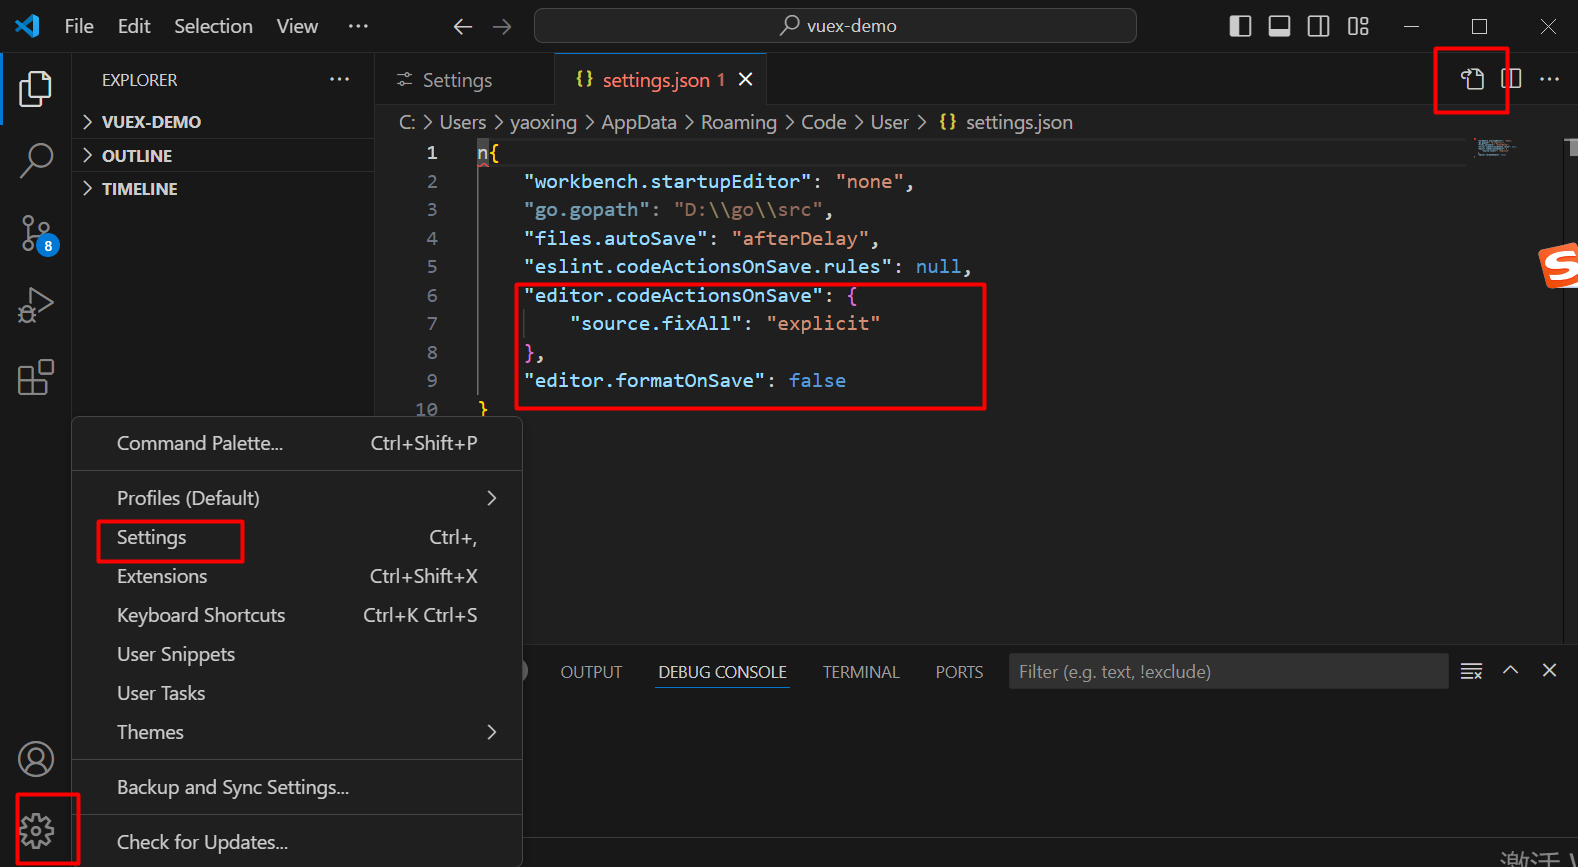Open the Edit menu

pos(134,26)
